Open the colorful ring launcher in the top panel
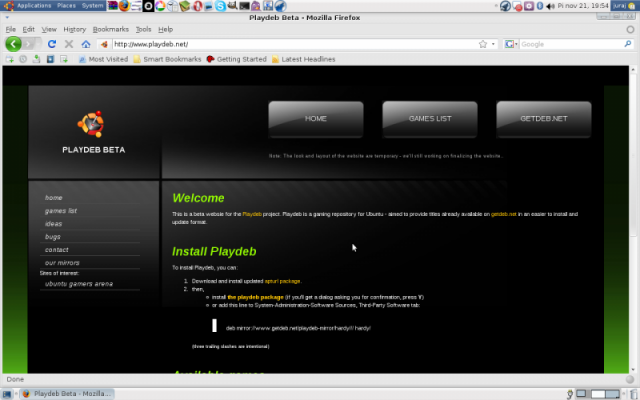 tap(160, 6)
